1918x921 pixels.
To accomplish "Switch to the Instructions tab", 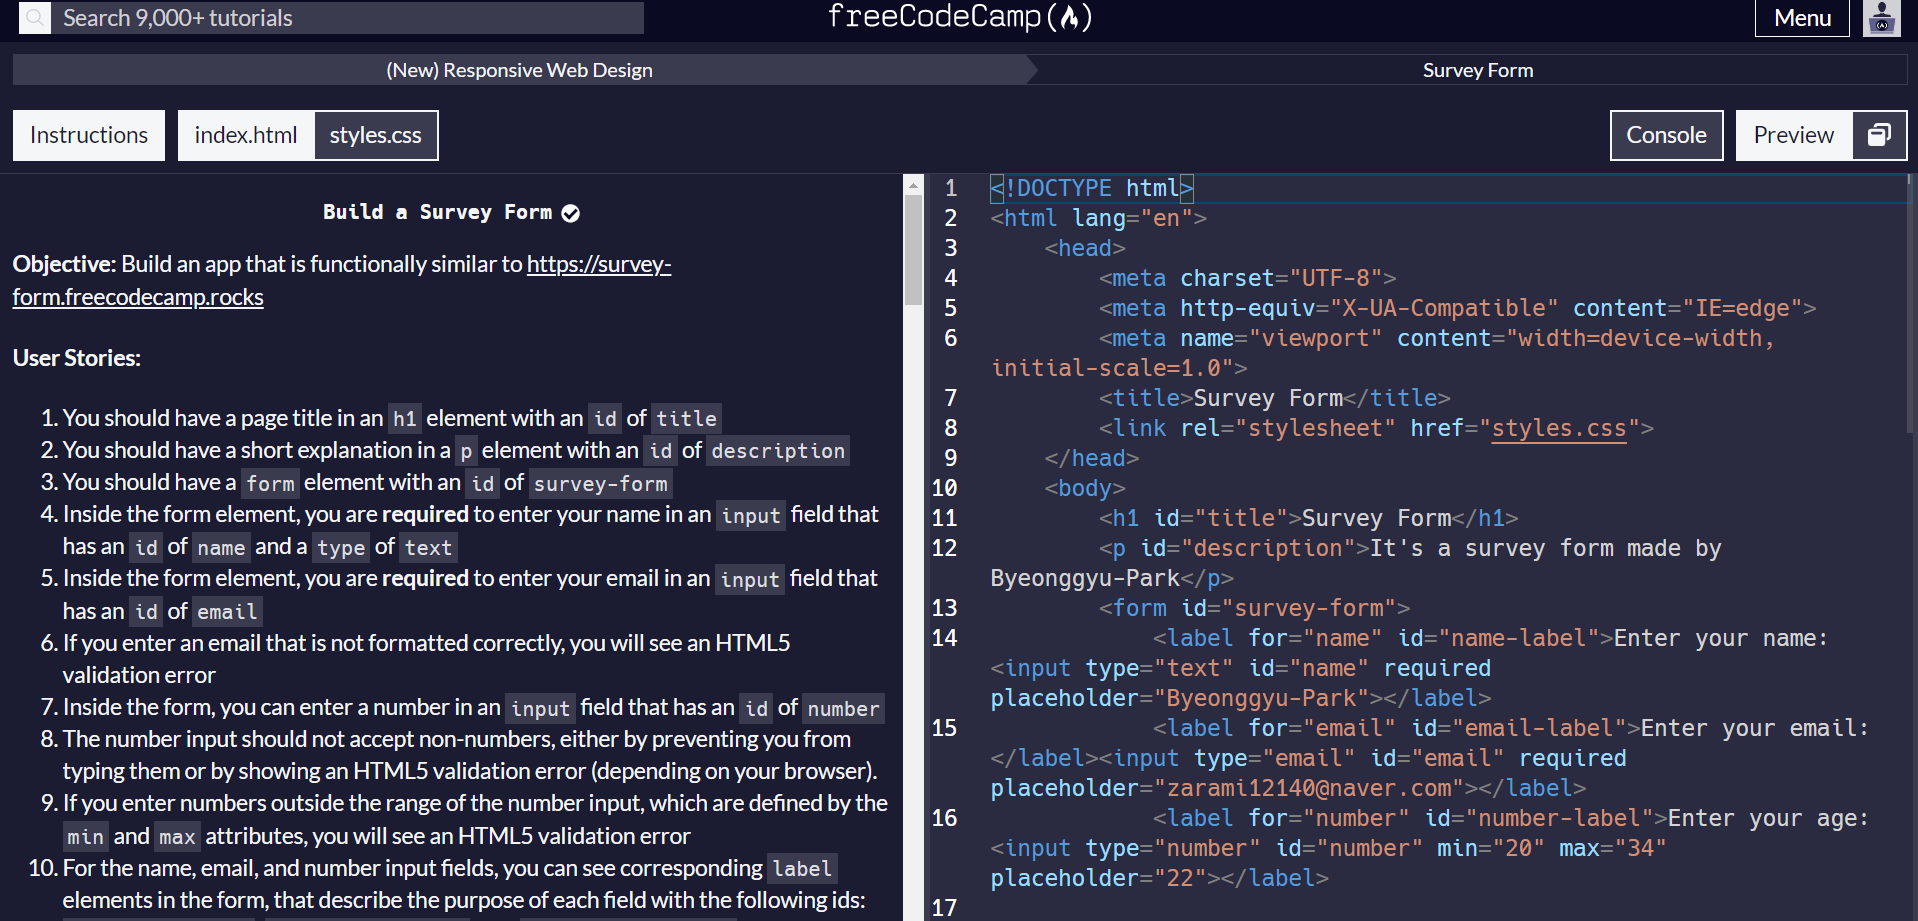I will click(x=89, y=135).
